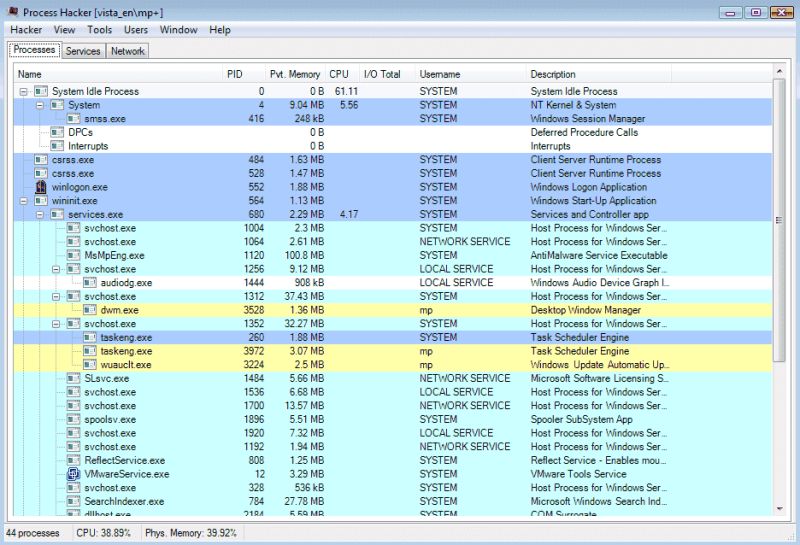
Task: Select the Processes tab
Action: pos(34,50)
